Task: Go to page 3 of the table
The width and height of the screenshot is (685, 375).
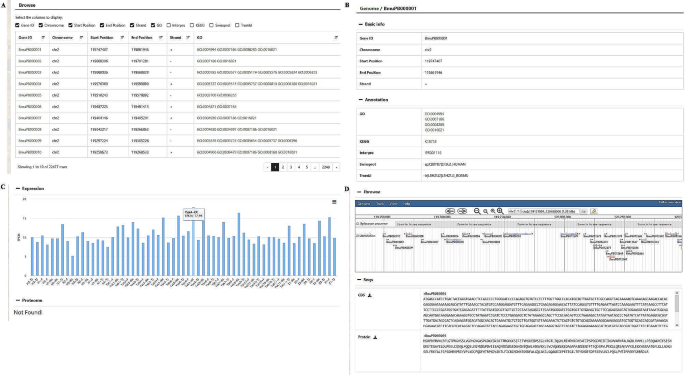Action: click(291, 167)
